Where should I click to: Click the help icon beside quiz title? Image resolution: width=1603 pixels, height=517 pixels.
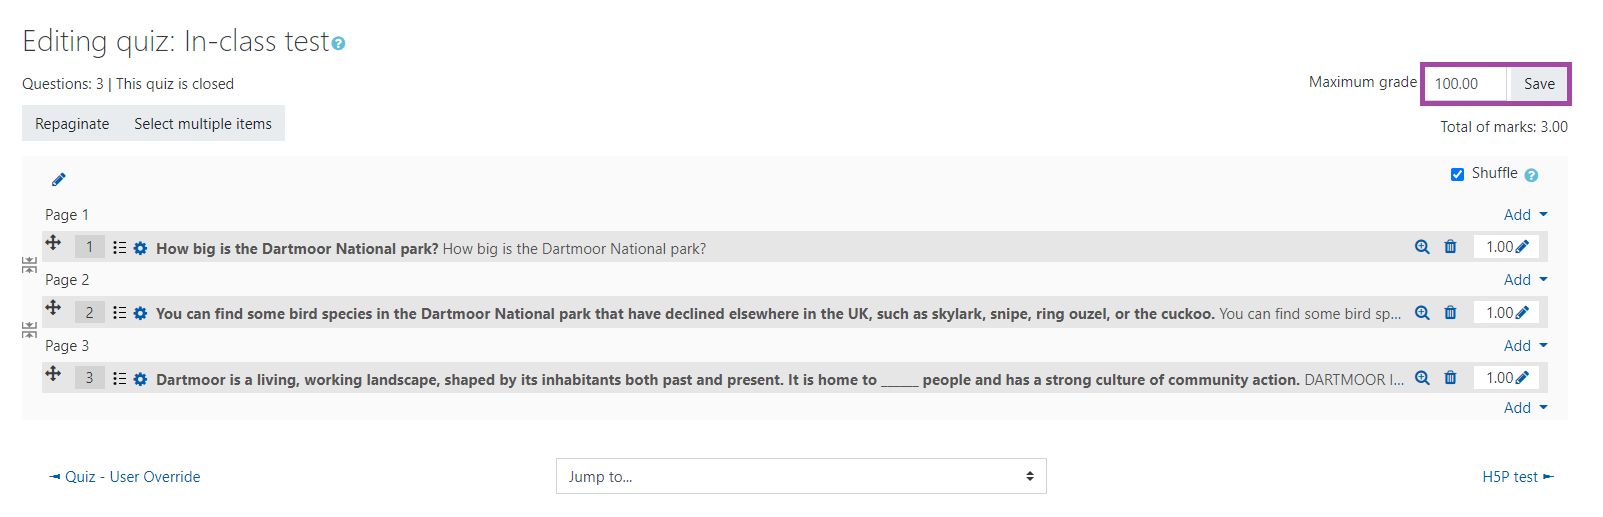tap(339, 44)
